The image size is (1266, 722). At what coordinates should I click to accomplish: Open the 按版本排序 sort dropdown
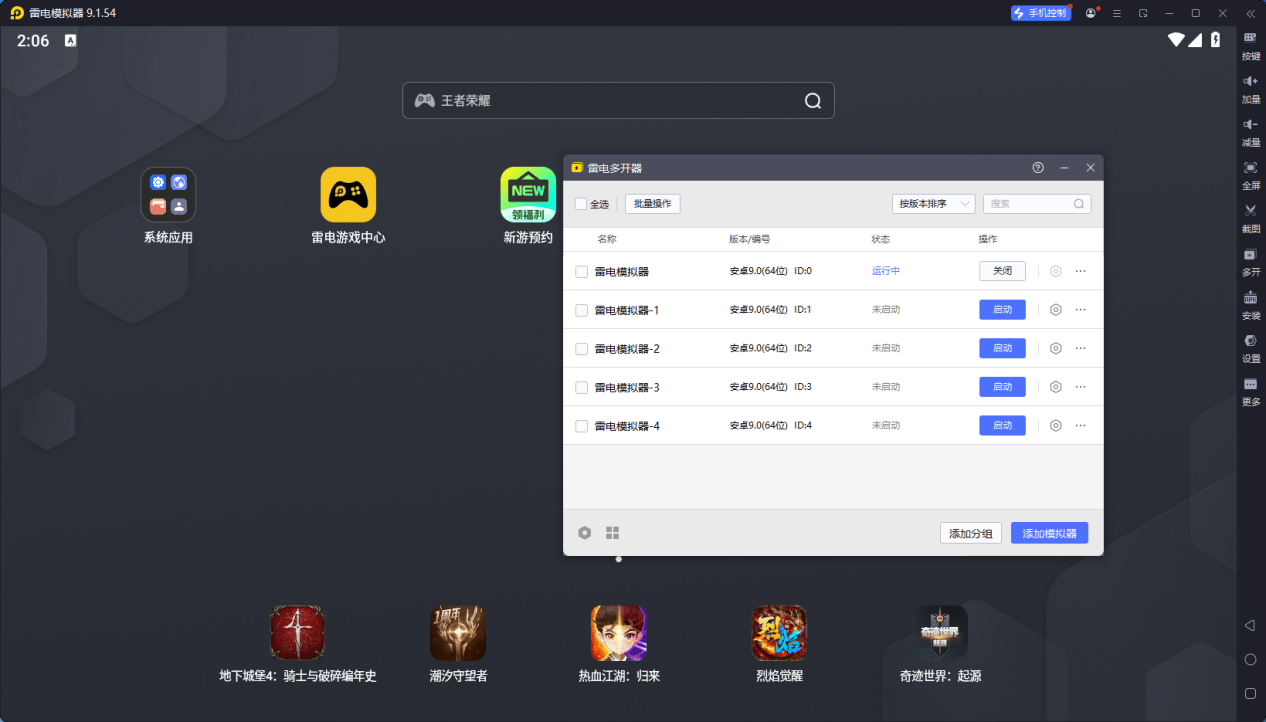pyautogui.click(x=933, y=203)
